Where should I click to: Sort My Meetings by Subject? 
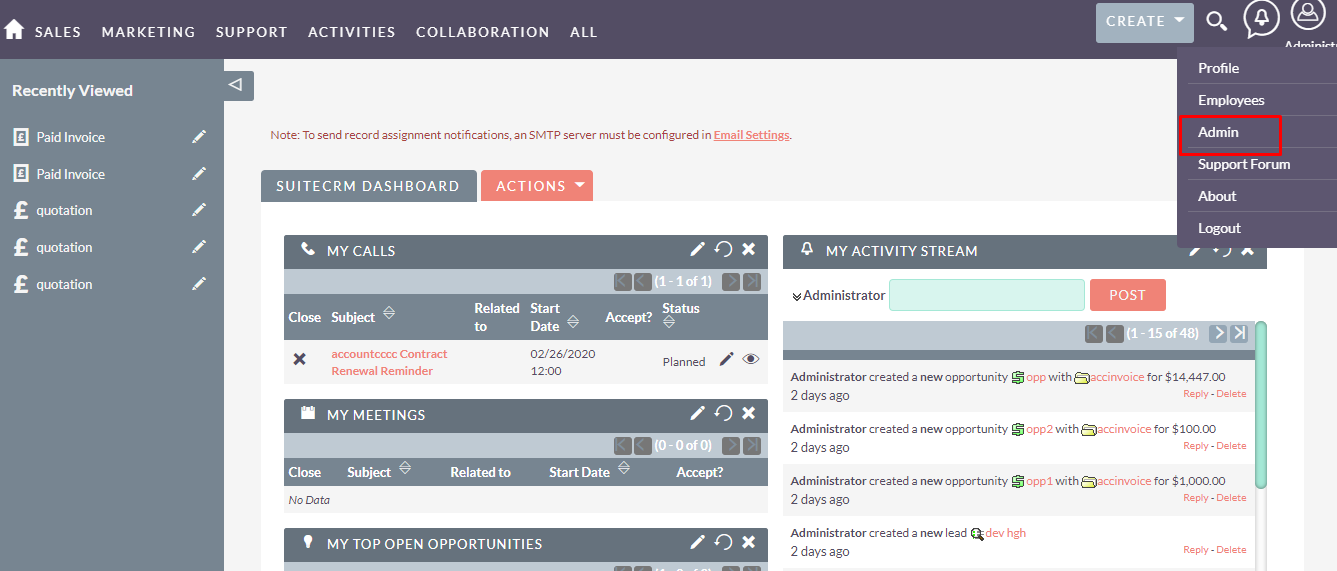(x=405, y=468)
